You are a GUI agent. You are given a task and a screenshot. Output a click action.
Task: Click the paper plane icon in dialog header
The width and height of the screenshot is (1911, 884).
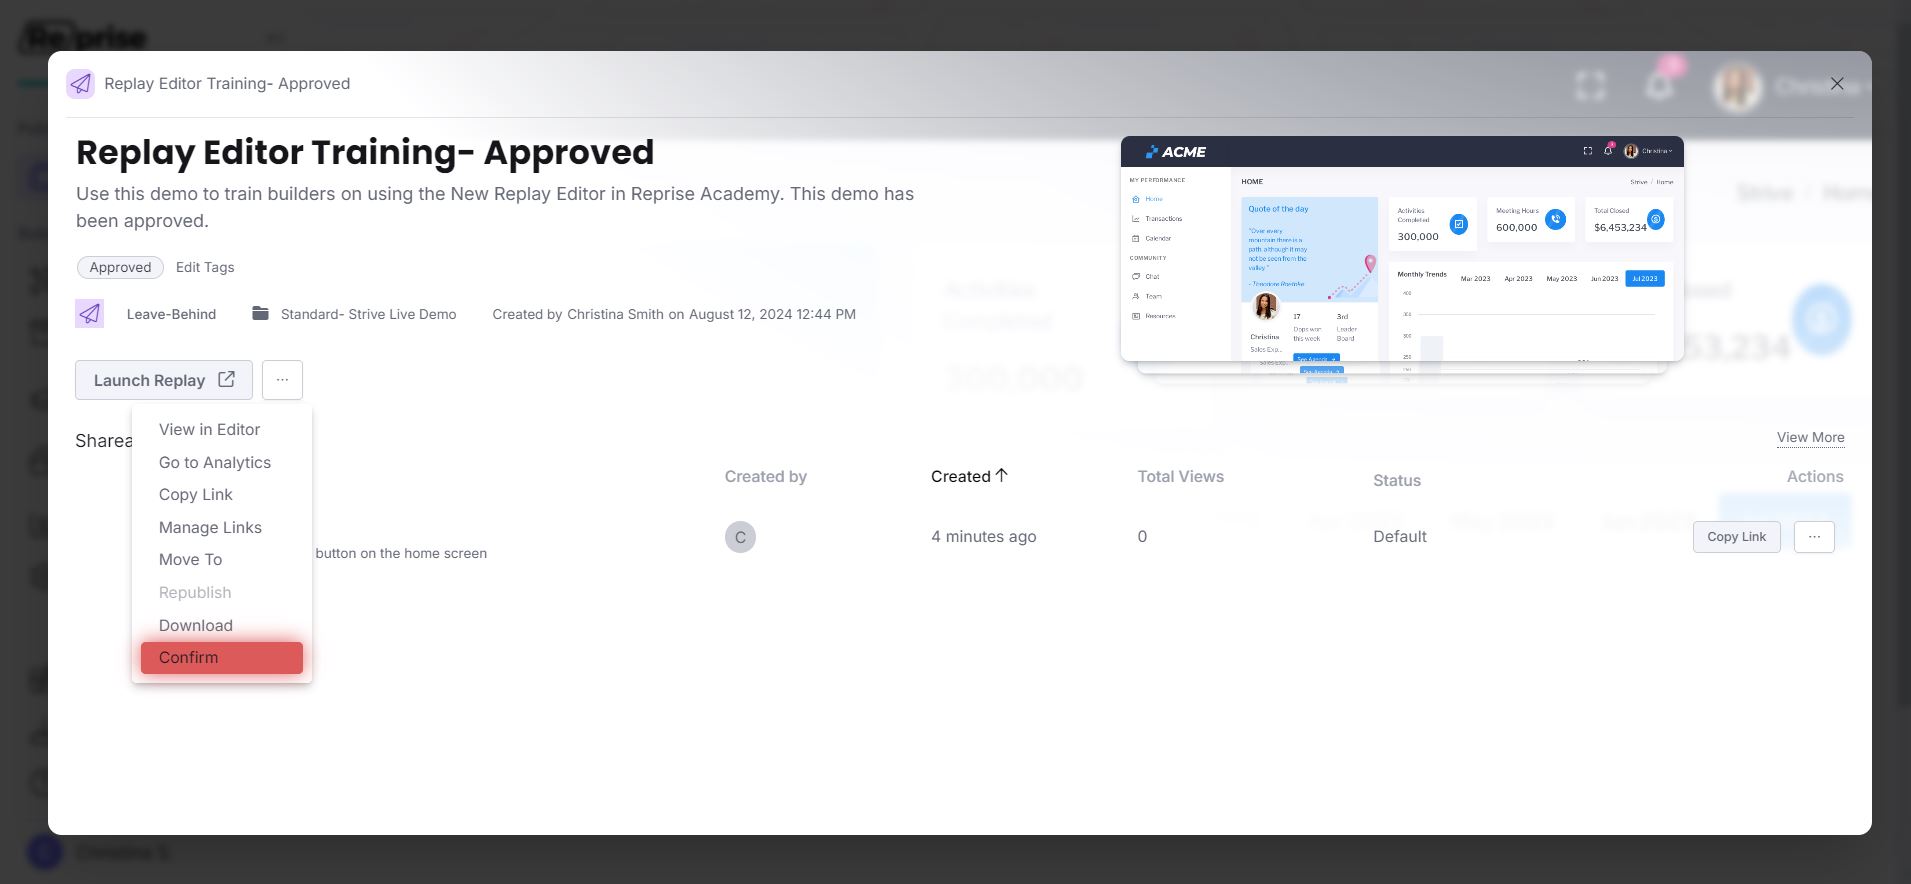click(80, 84)
